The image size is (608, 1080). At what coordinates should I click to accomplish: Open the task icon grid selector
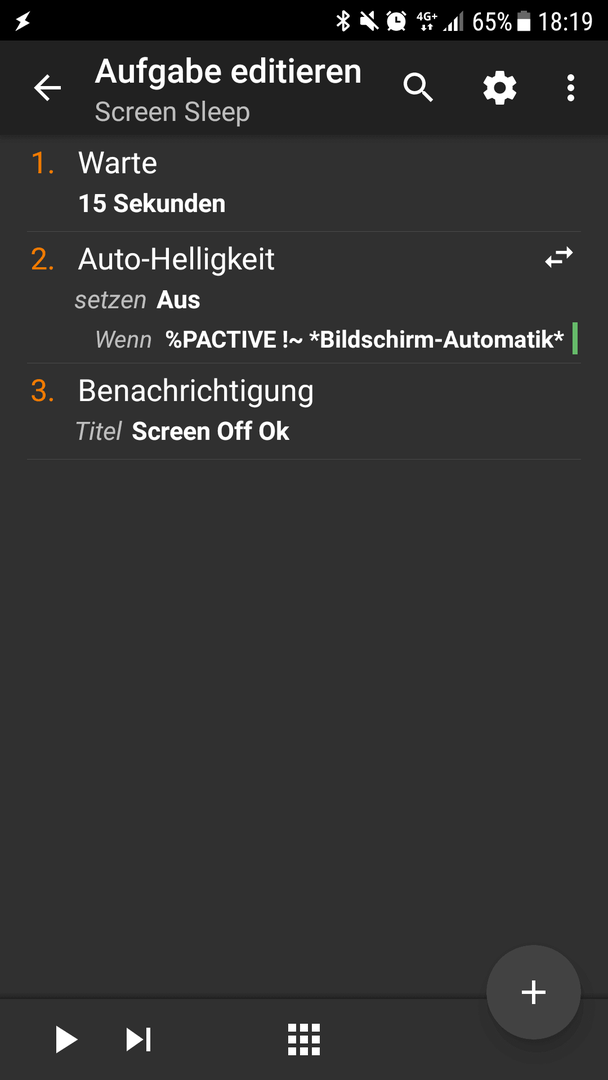point(304,1039)
